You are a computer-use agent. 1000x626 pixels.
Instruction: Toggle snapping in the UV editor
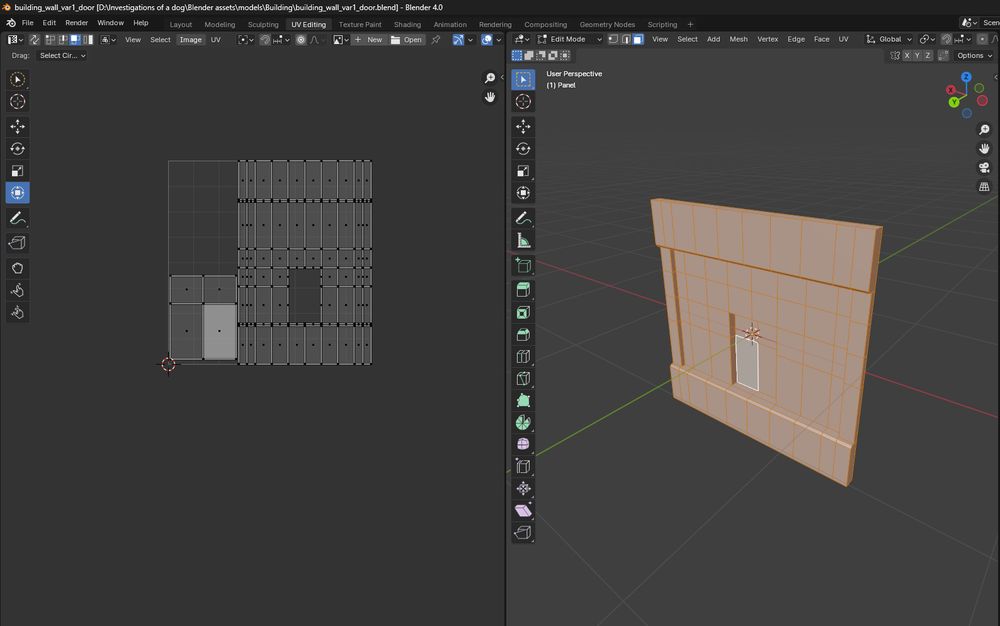pos(265,40)
